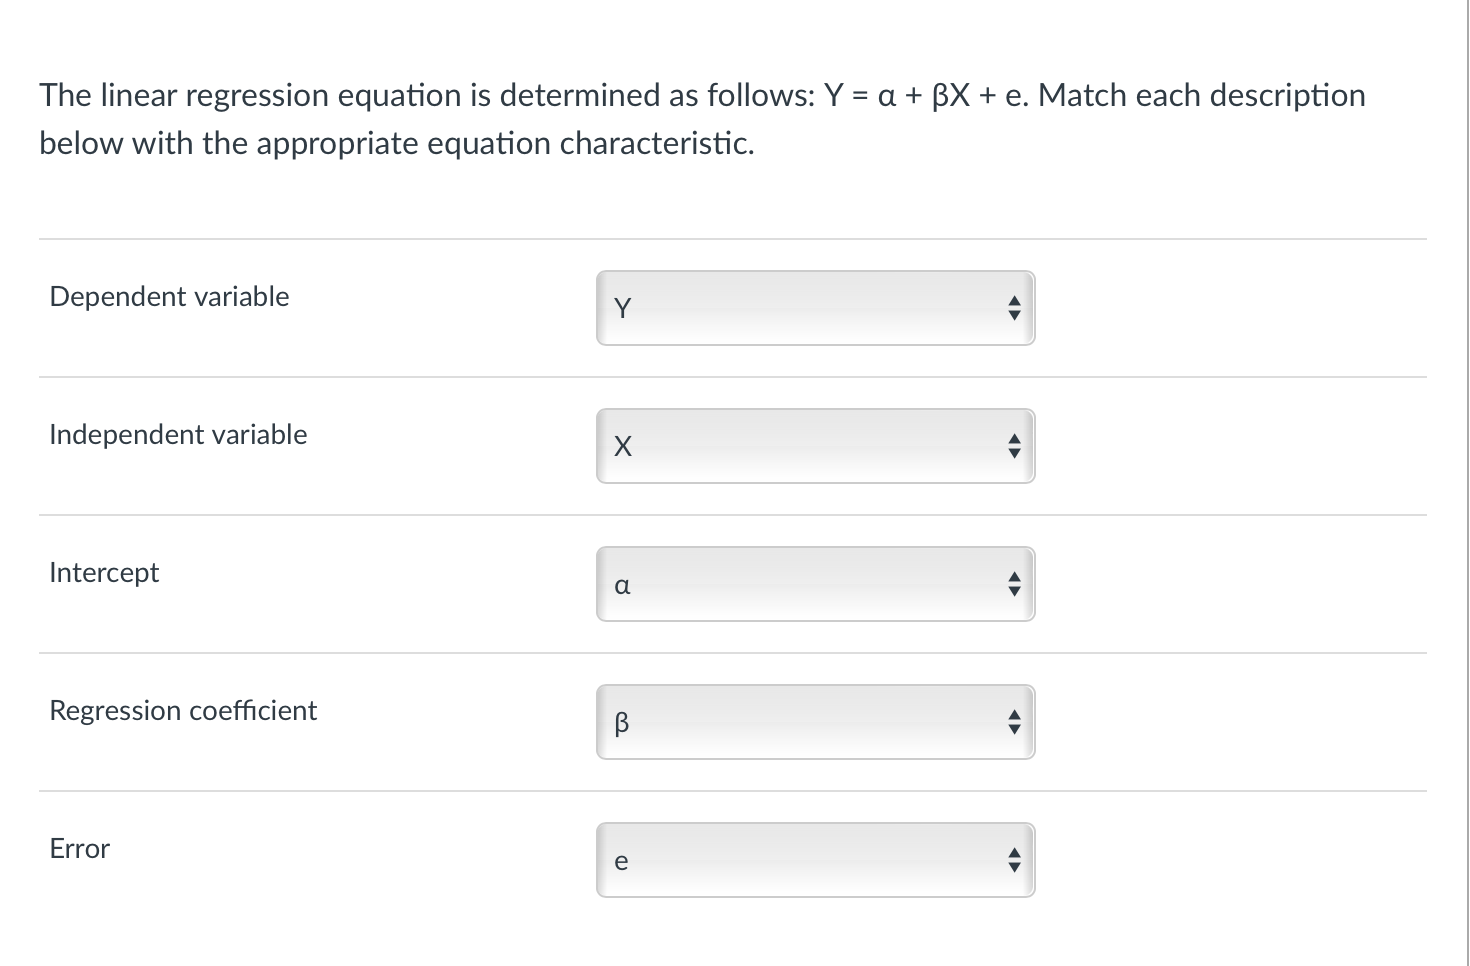Select the 'Intercept' label text
1470x966 pixels.
point(104,573)
